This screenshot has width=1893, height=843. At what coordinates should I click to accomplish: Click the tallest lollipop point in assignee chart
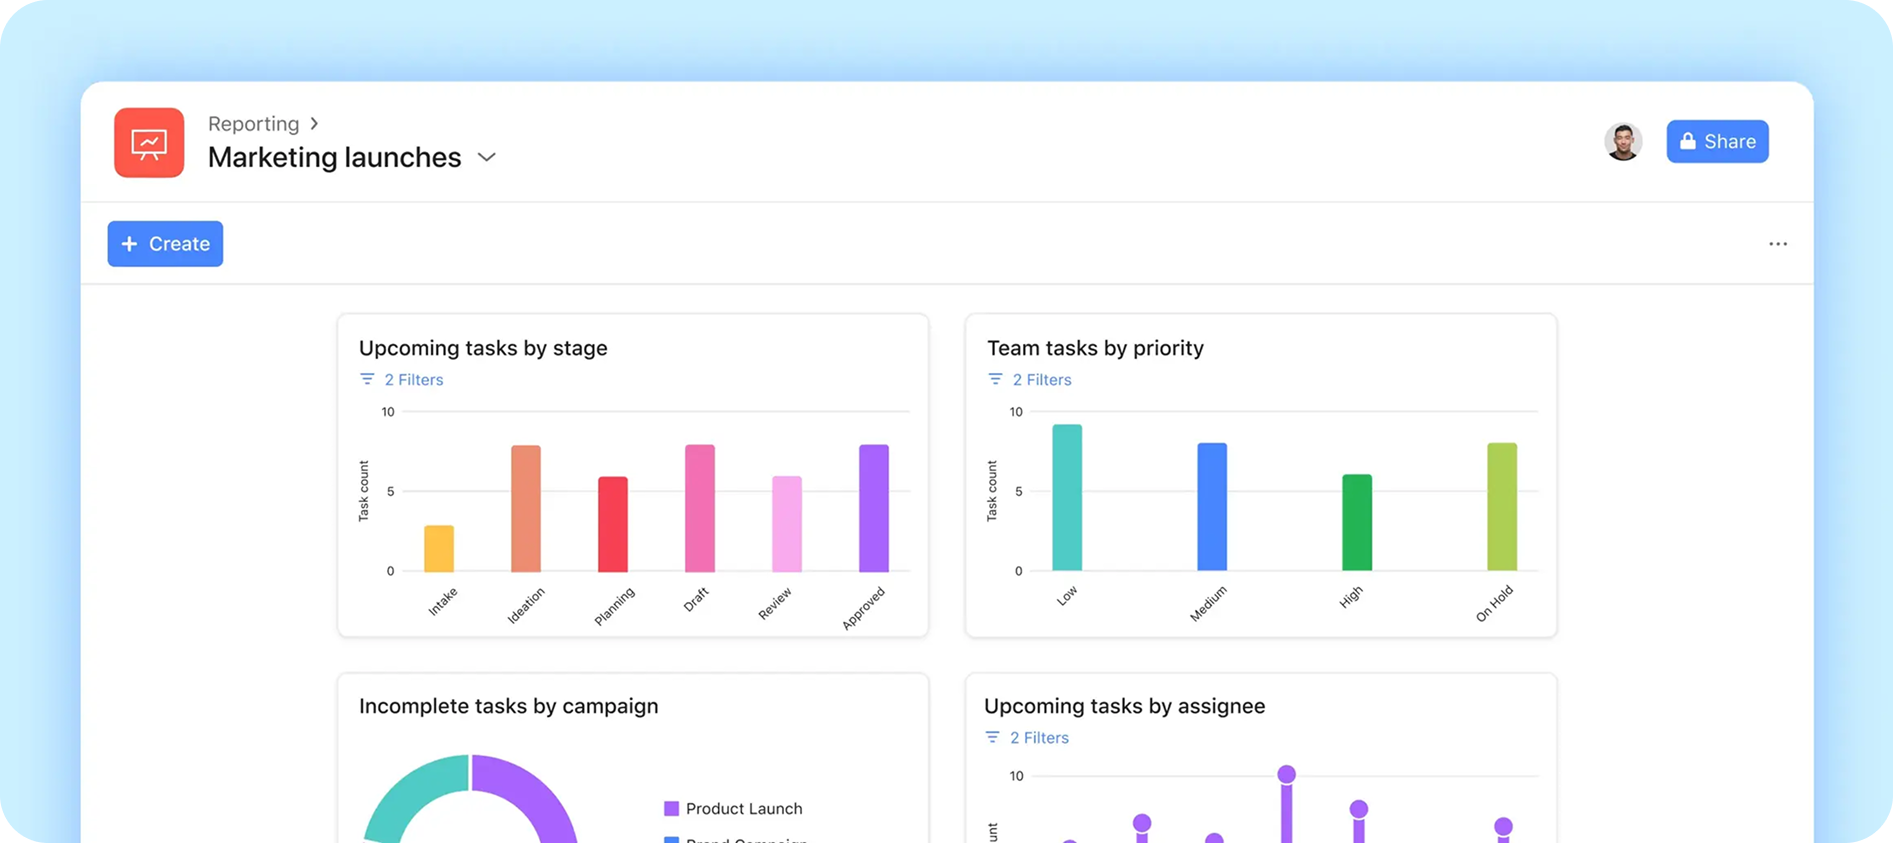point(1286,774)
